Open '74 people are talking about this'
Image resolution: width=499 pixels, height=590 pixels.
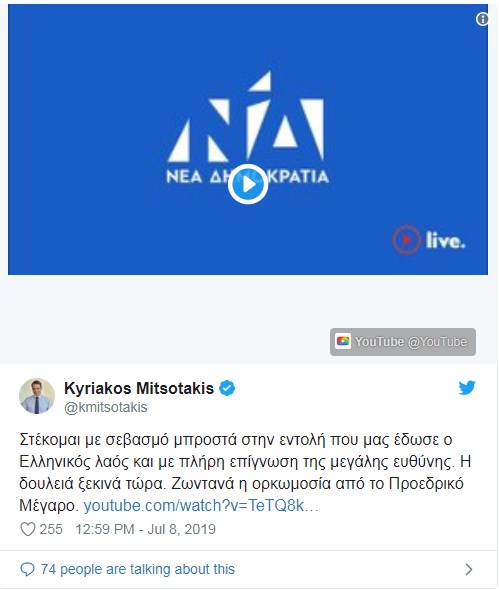point(138,569)
